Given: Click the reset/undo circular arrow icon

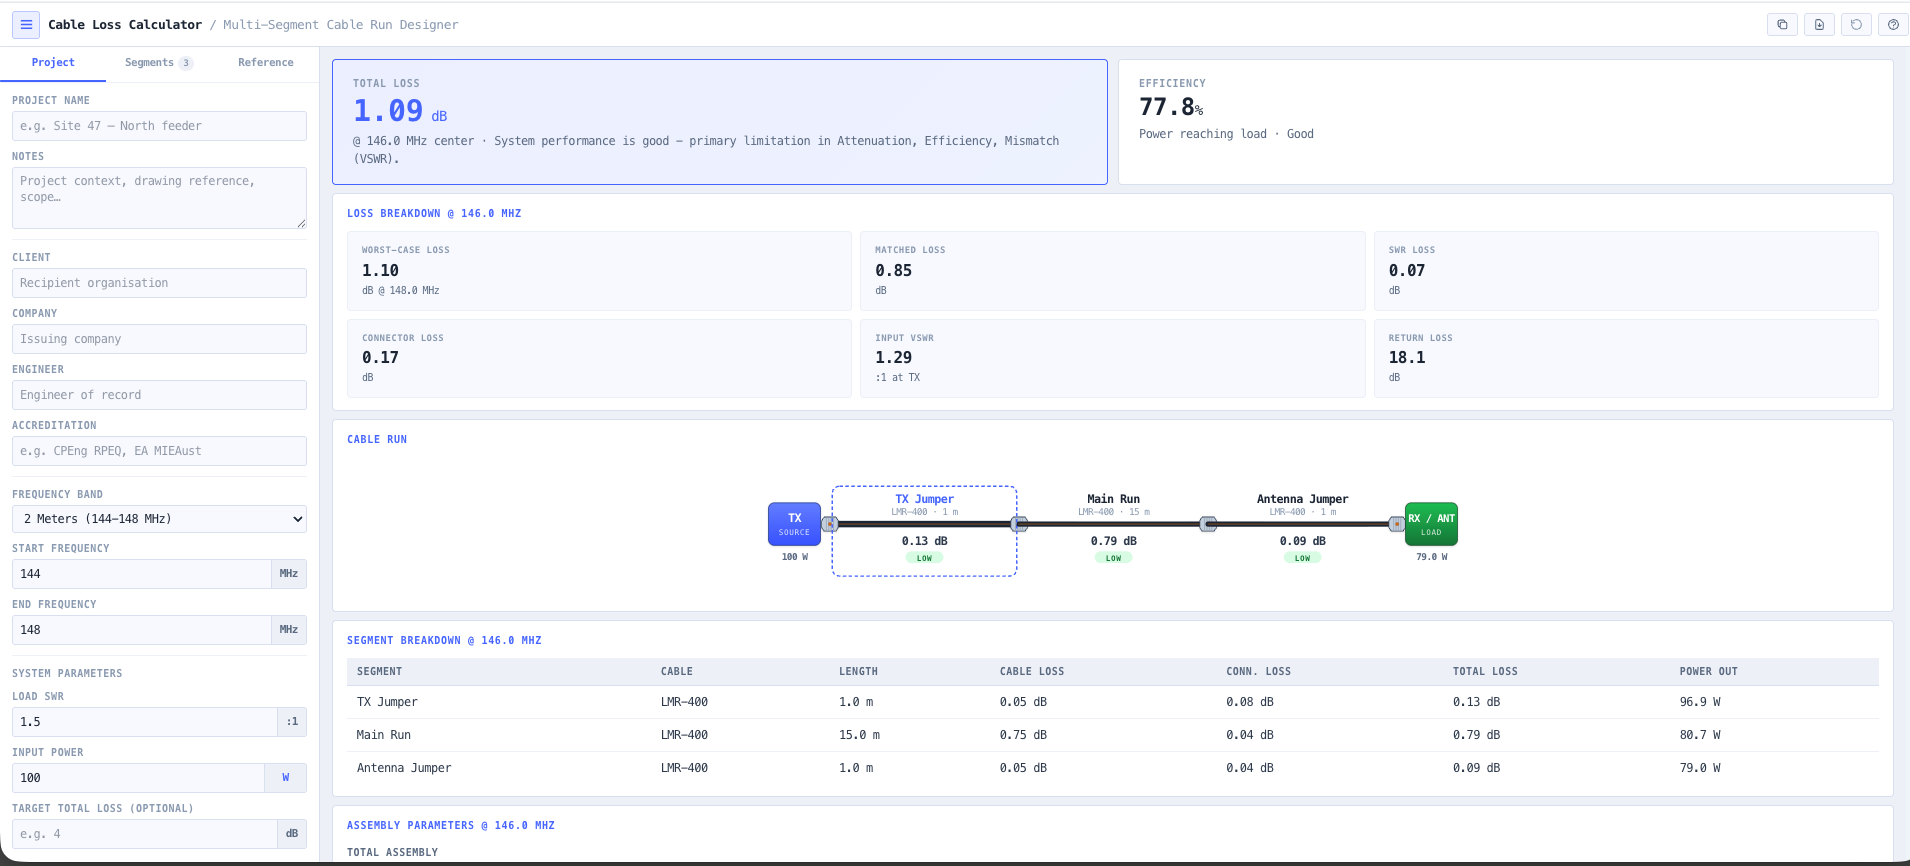Looking at the screenshot, I should (1856, 25).
